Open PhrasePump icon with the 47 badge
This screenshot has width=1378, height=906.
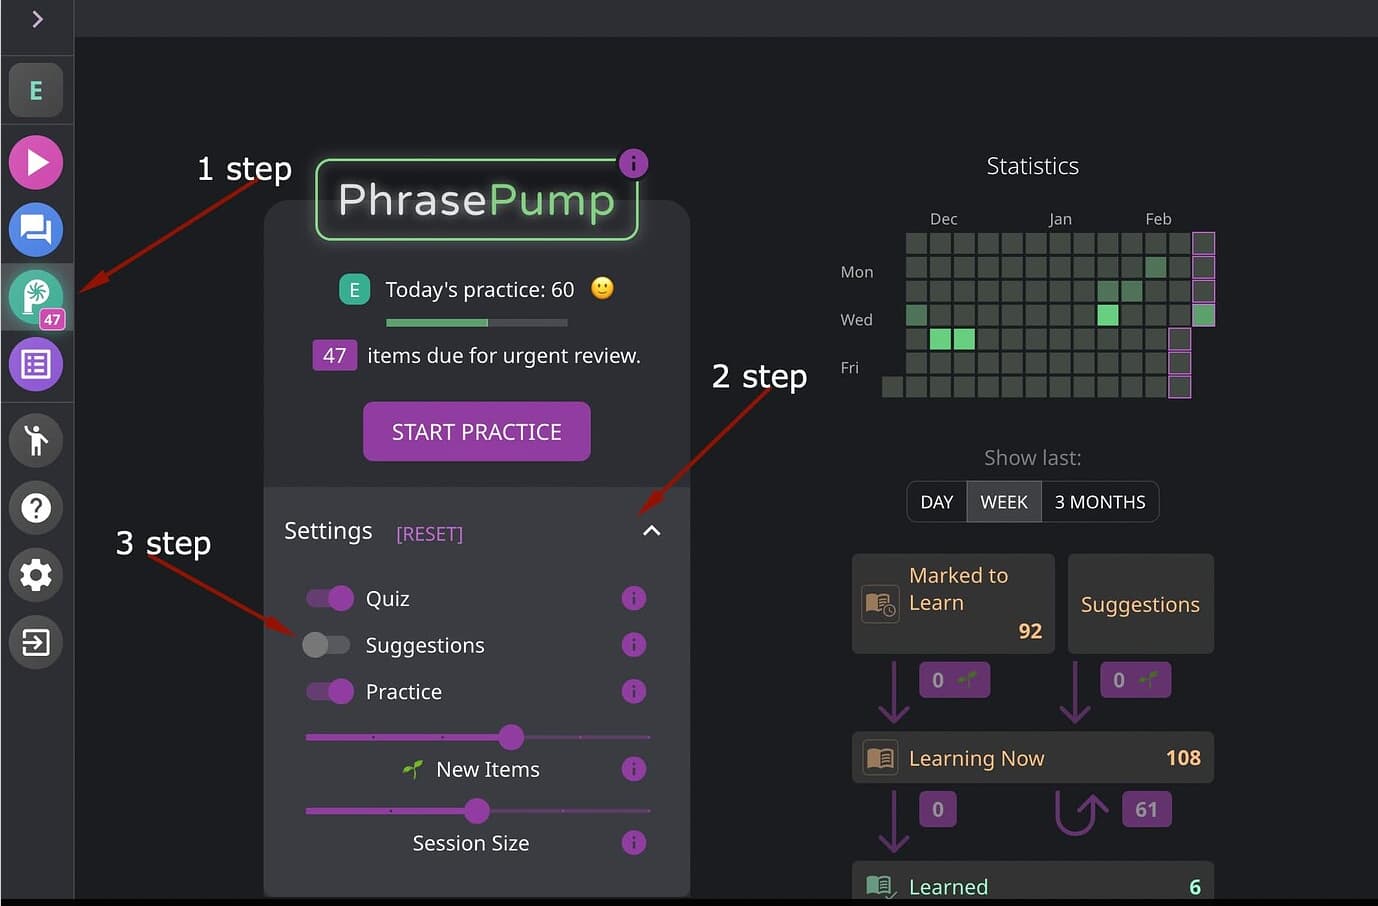pyautogui.click(x=36, y=298)
